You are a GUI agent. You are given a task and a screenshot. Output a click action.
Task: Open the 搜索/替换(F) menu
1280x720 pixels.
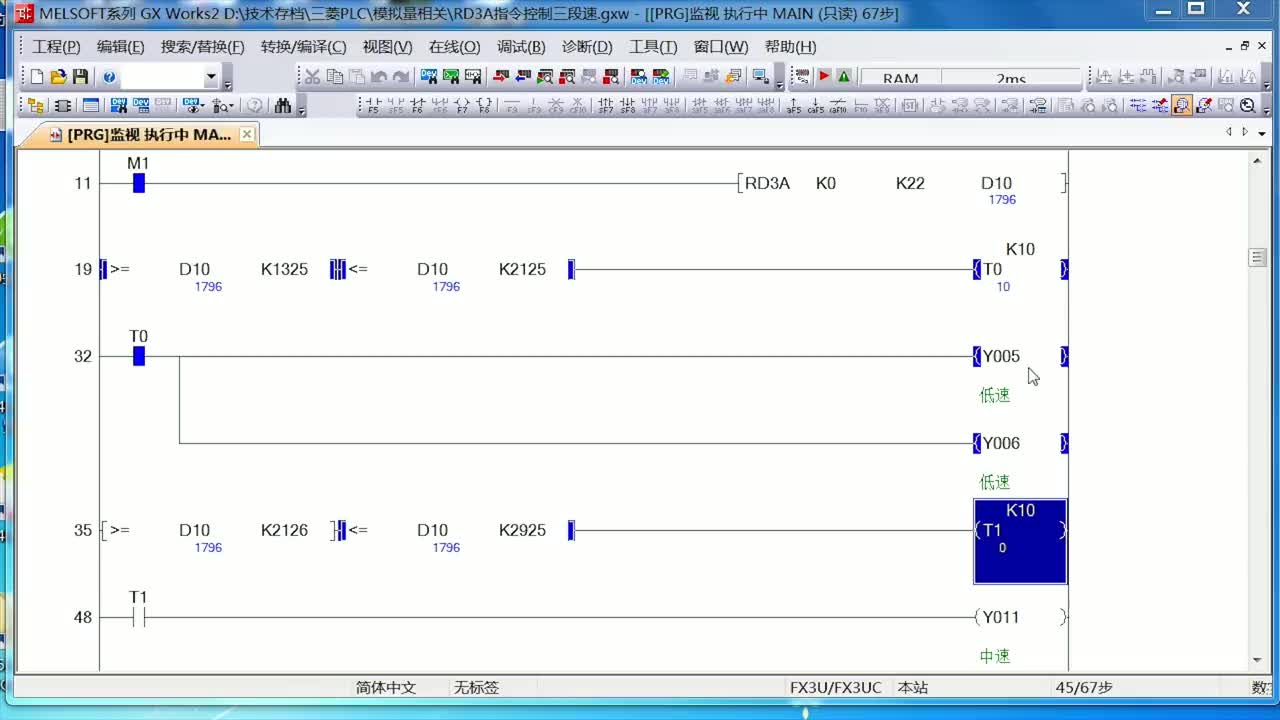(202, 47)
